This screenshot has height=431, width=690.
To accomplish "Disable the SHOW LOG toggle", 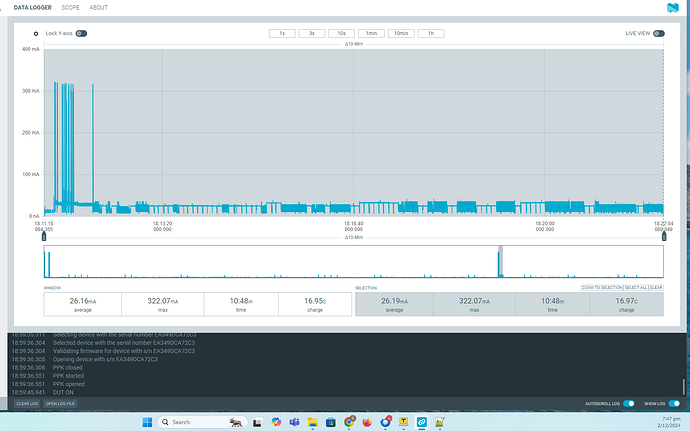I will (x=674, y=403).
